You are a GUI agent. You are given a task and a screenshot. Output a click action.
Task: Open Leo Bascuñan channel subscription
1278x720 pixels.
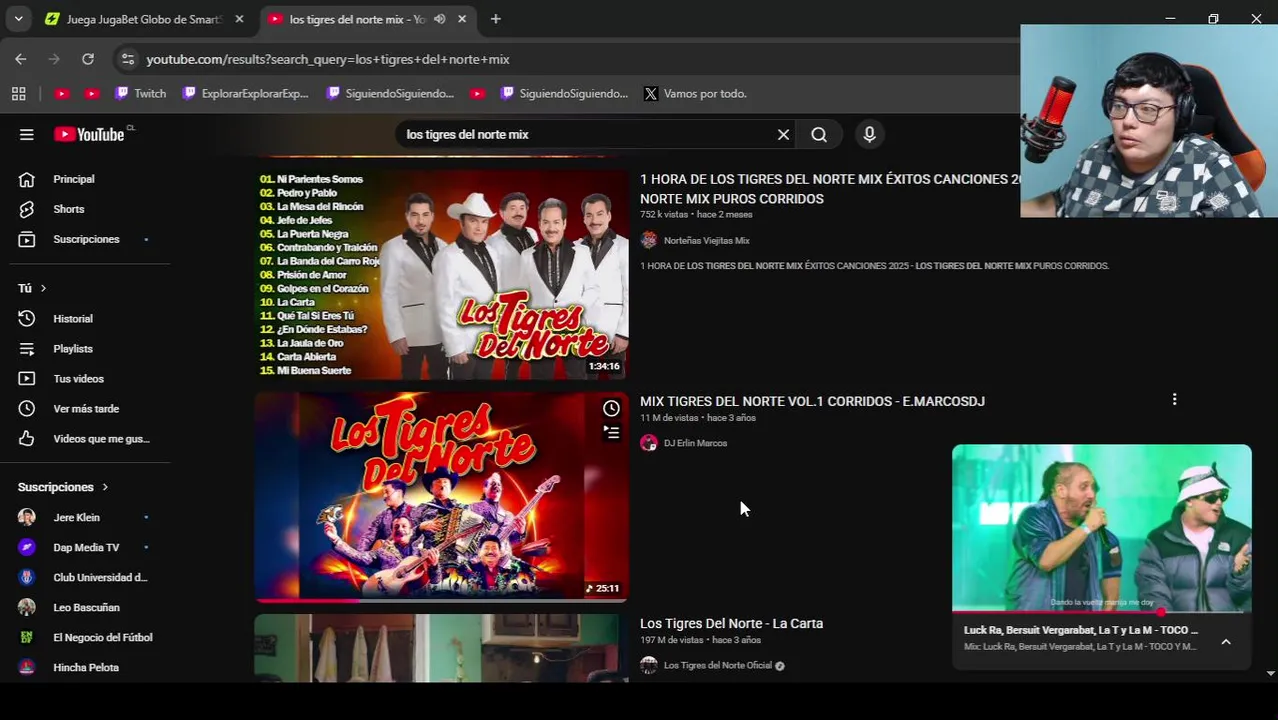[84, 607]
